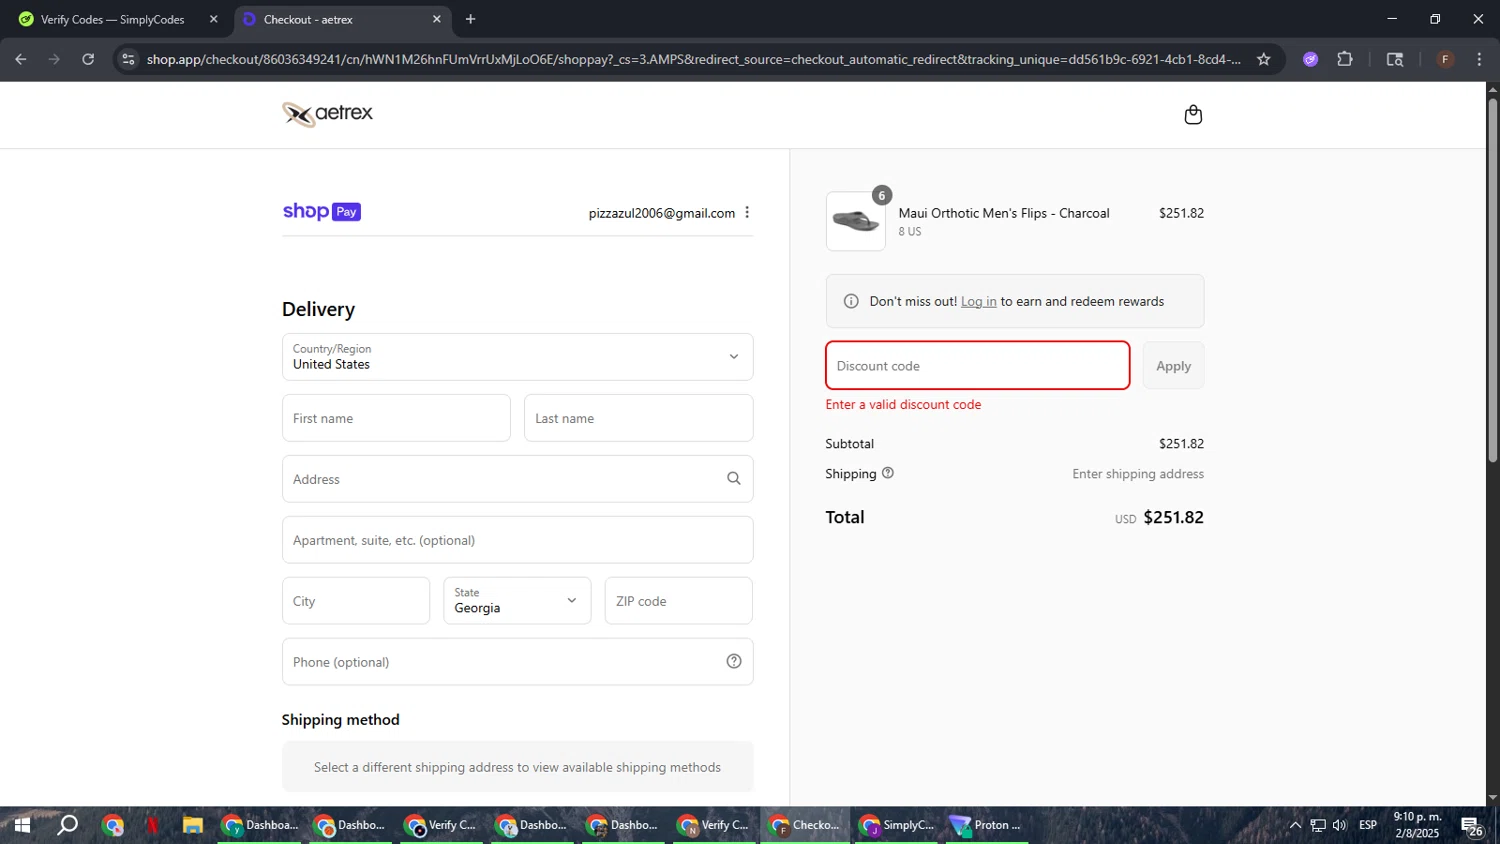Open Chrome icon next to search in taskbar
The height and width of the screenshot is (844, 1500).
[x=113, y=825]
